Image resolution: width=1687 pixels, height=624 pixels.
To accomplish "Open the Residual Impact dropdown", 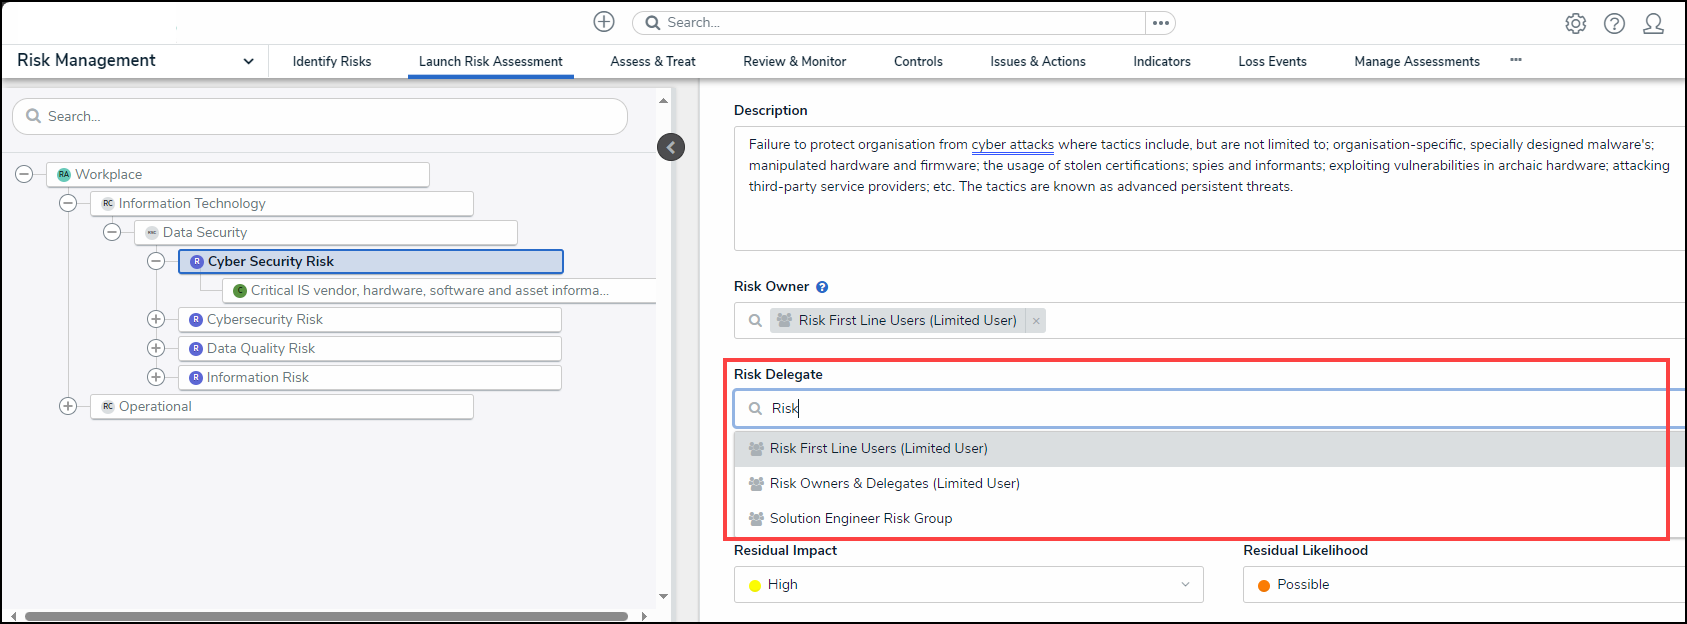I will (968, 585).
